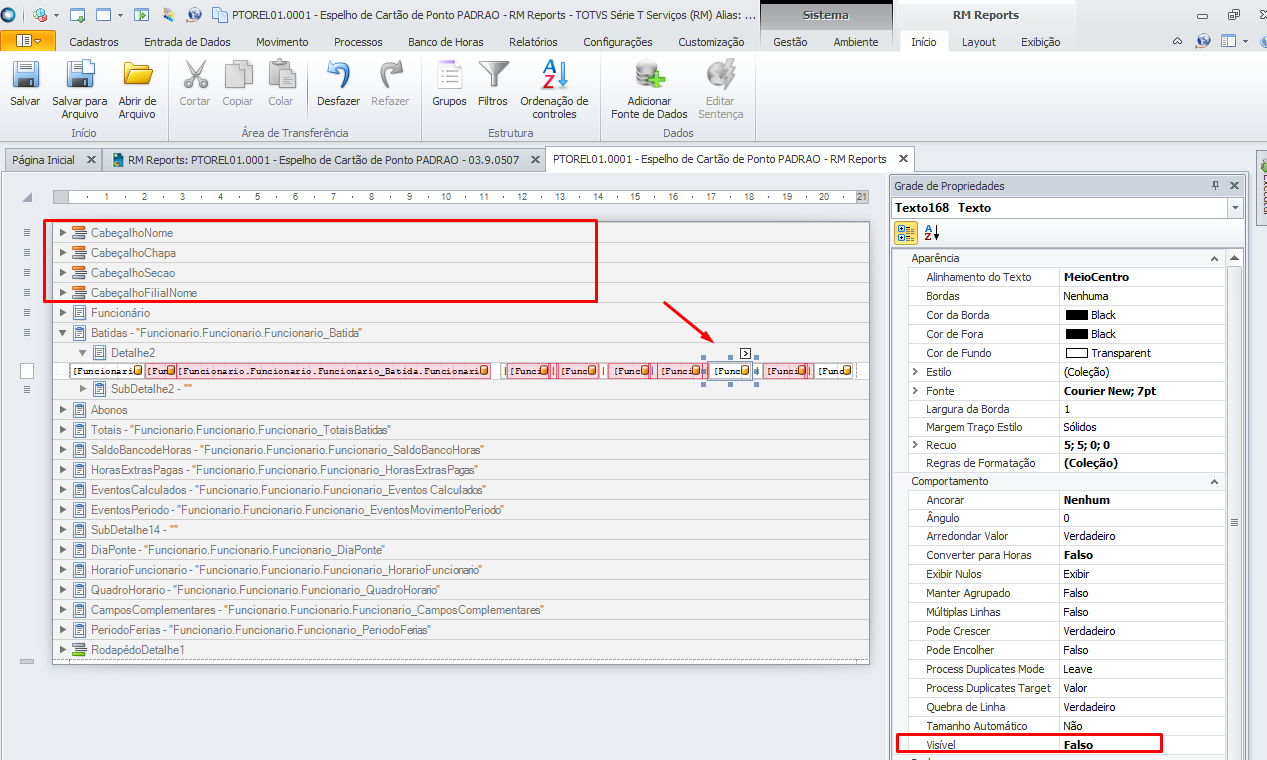Collapse the Aparência category
Image resolution: width=1267 pixels, height=760 pixels.
(x=1216, y=258)
